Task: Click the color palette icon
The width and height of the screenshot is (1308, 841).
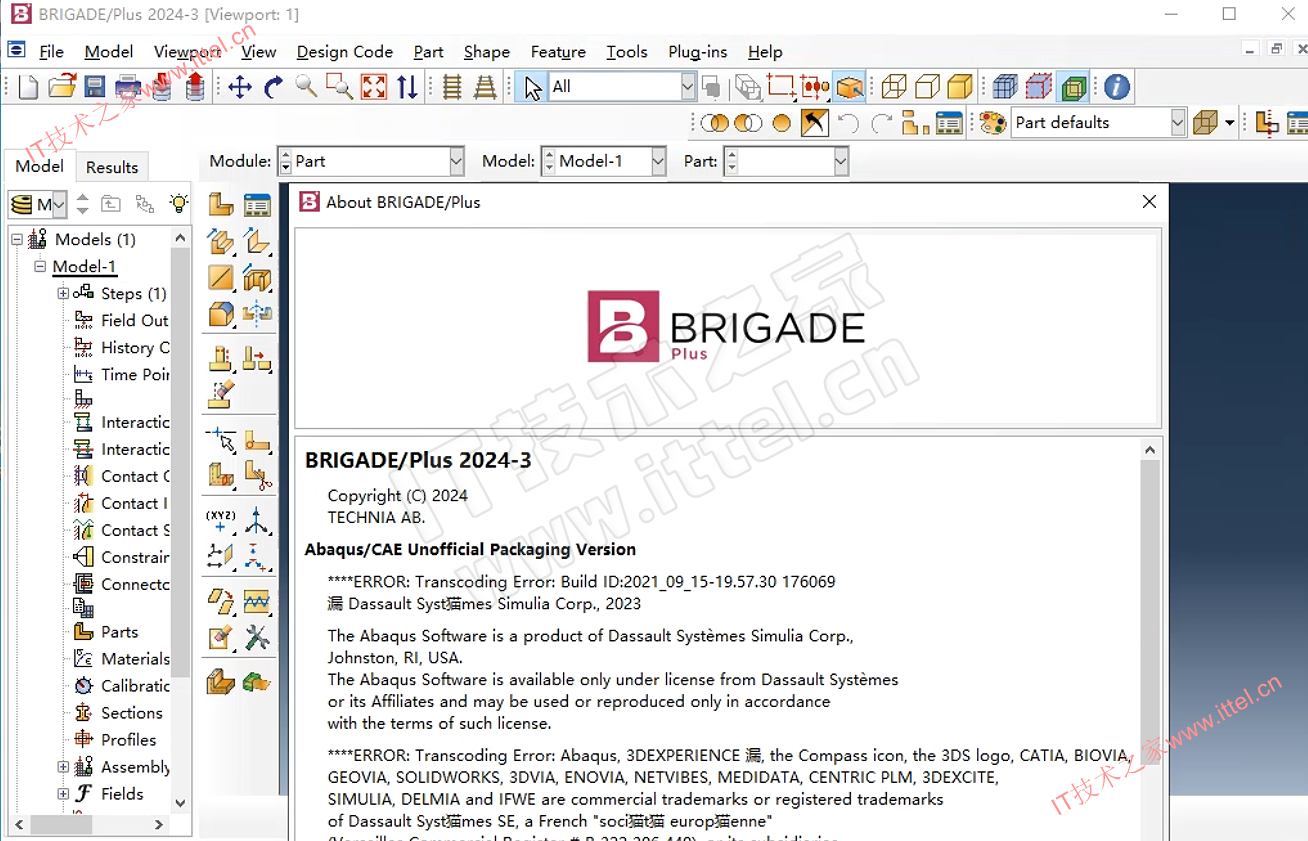Action: click(x=992, y=122)
